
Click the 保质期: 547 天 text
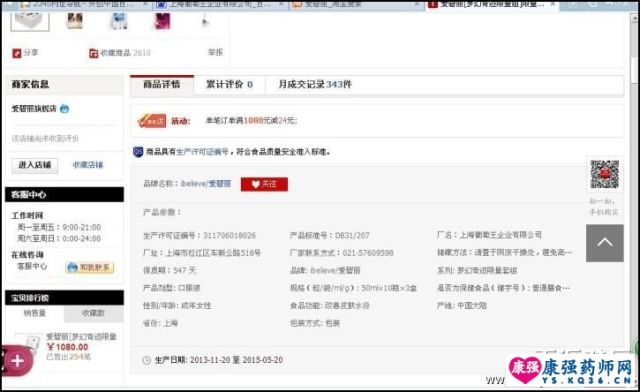169,270
